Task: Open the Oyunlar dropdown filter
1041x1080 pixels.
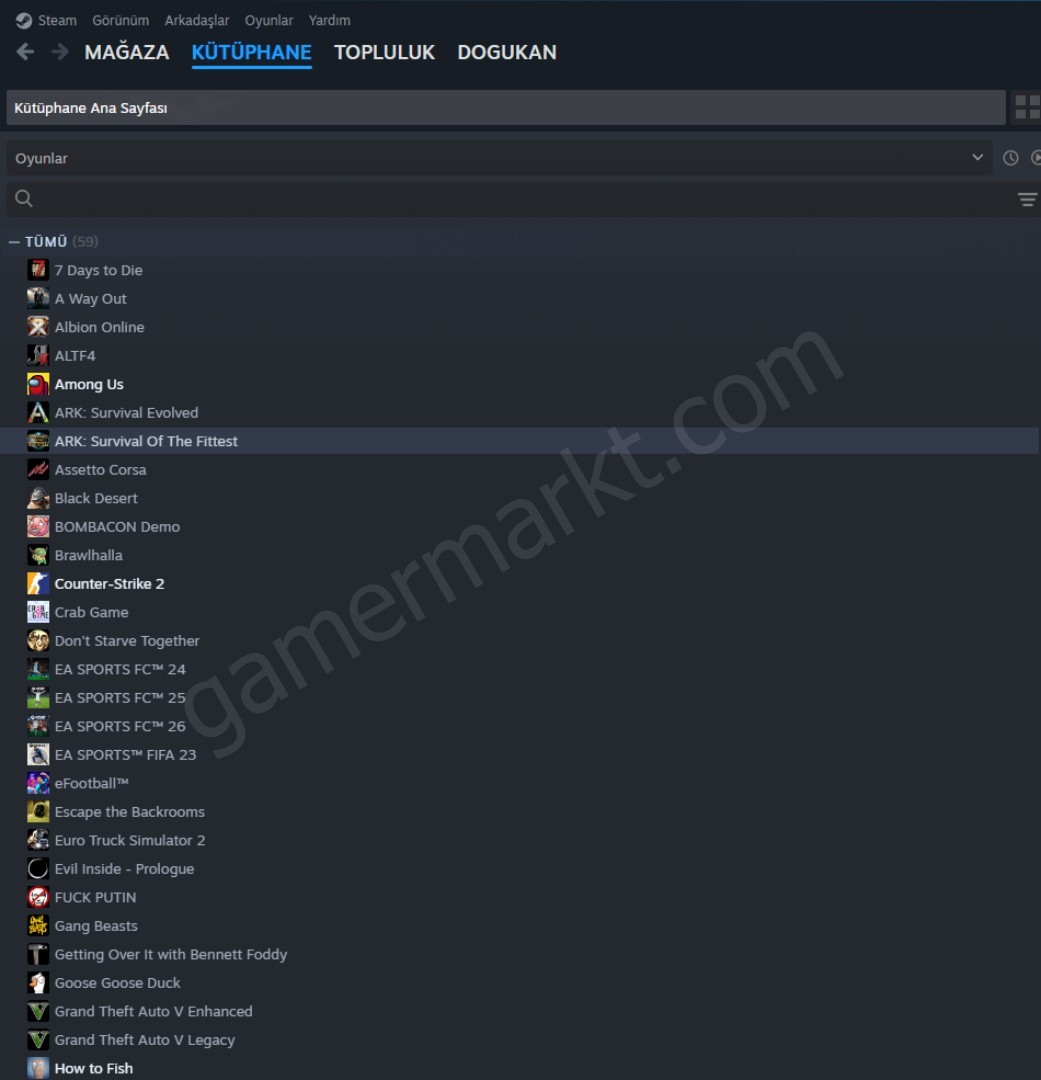Action: (x=499, y=158)
